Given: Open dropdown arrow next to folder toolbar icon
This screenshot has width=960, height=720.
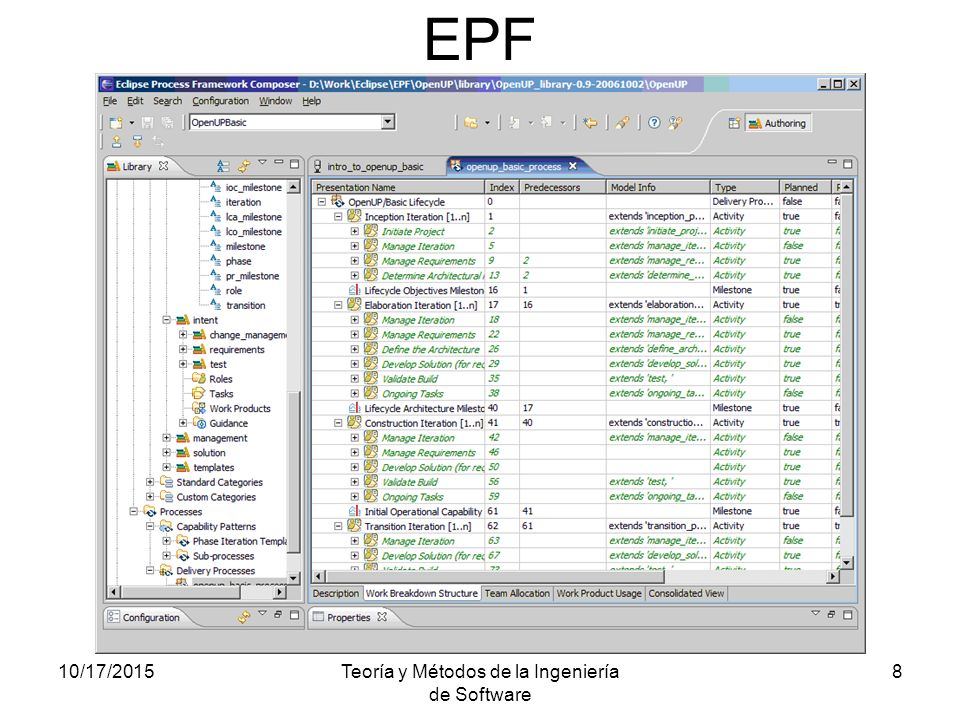Looking at the screenshot, I should 487,123.
